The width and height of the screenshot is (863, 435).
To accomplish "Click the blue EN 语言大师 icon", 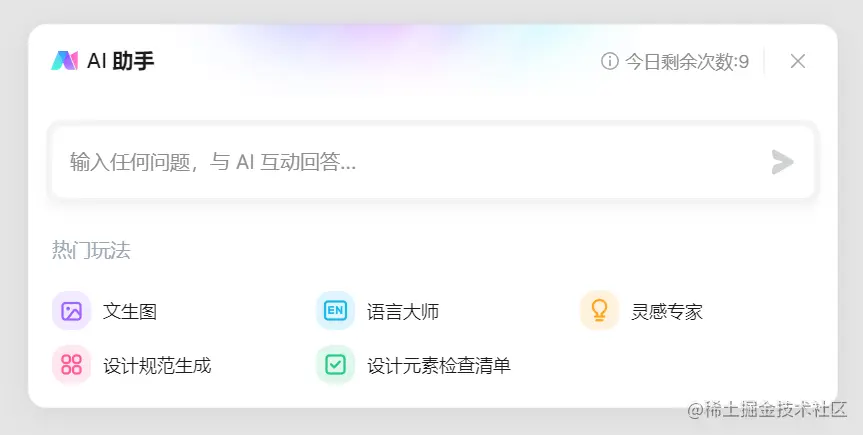I will 335,311.
